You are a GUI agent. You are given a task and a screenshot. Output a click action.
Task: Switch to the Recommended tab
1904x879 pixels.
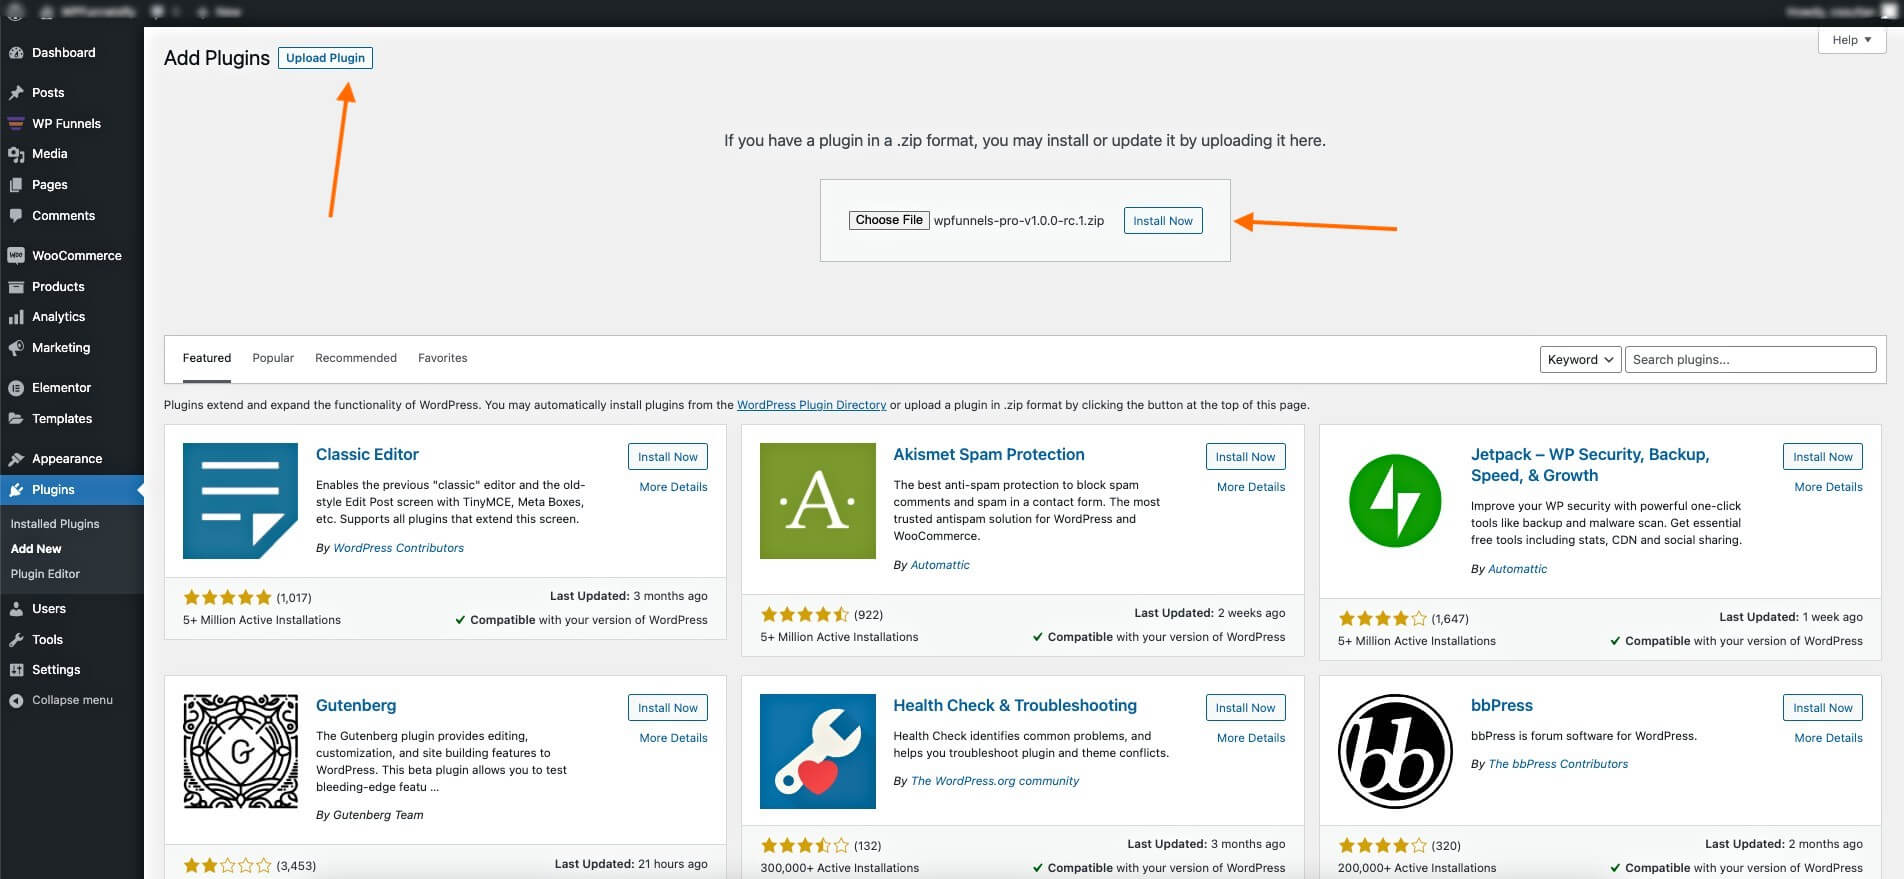point(356,358)
